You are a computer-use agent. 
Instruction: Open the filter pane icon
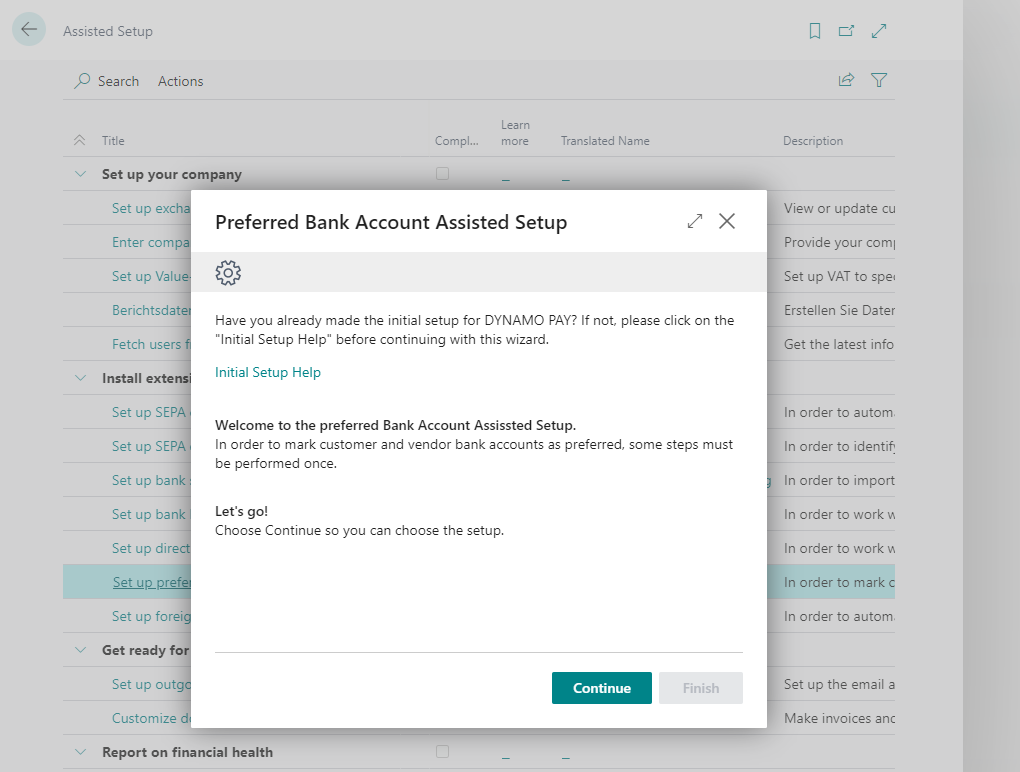[x=879, y=80]
